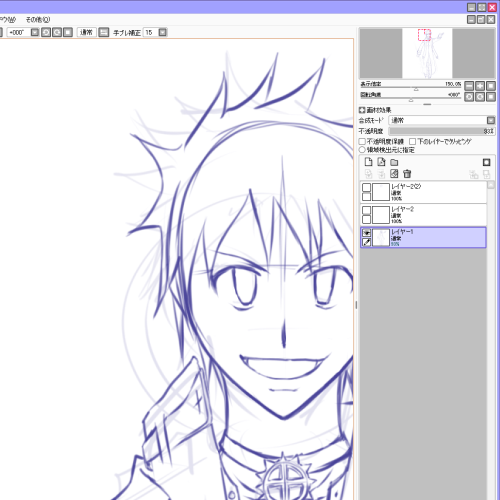Viewport: 500px width, 500px height.
Task: Create a new layer folder
Action: pos(394,162)
